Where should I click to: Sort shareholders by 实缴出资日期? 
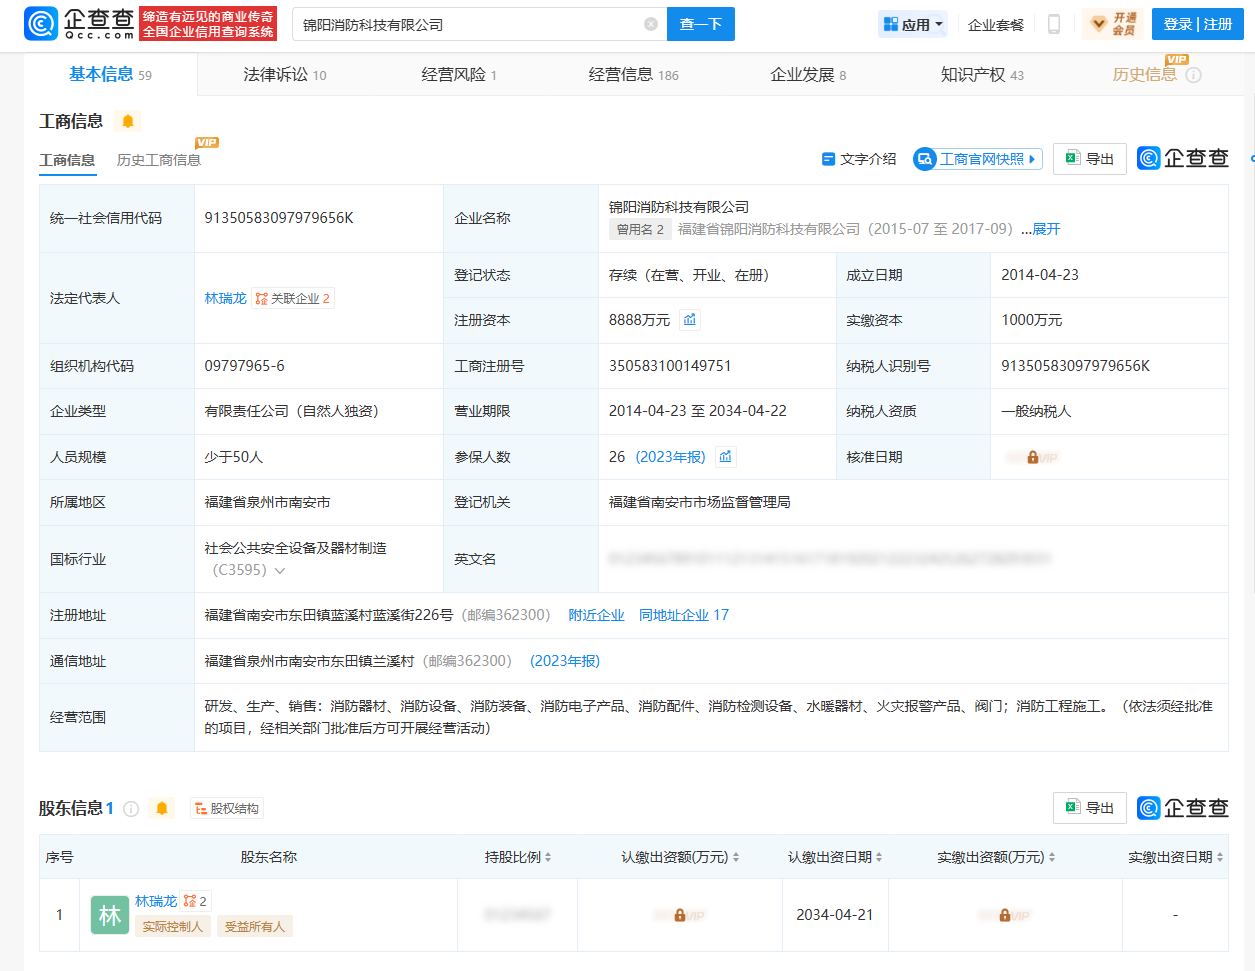(1220, 857)
